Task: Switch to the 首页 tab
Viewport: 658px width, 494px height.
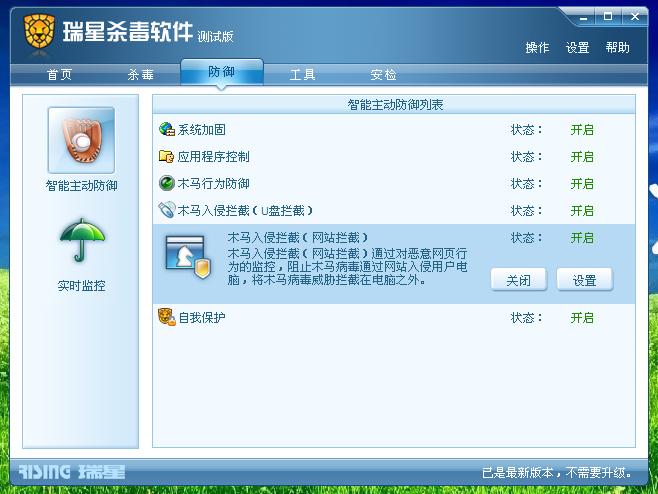Action: click(59, 75)
